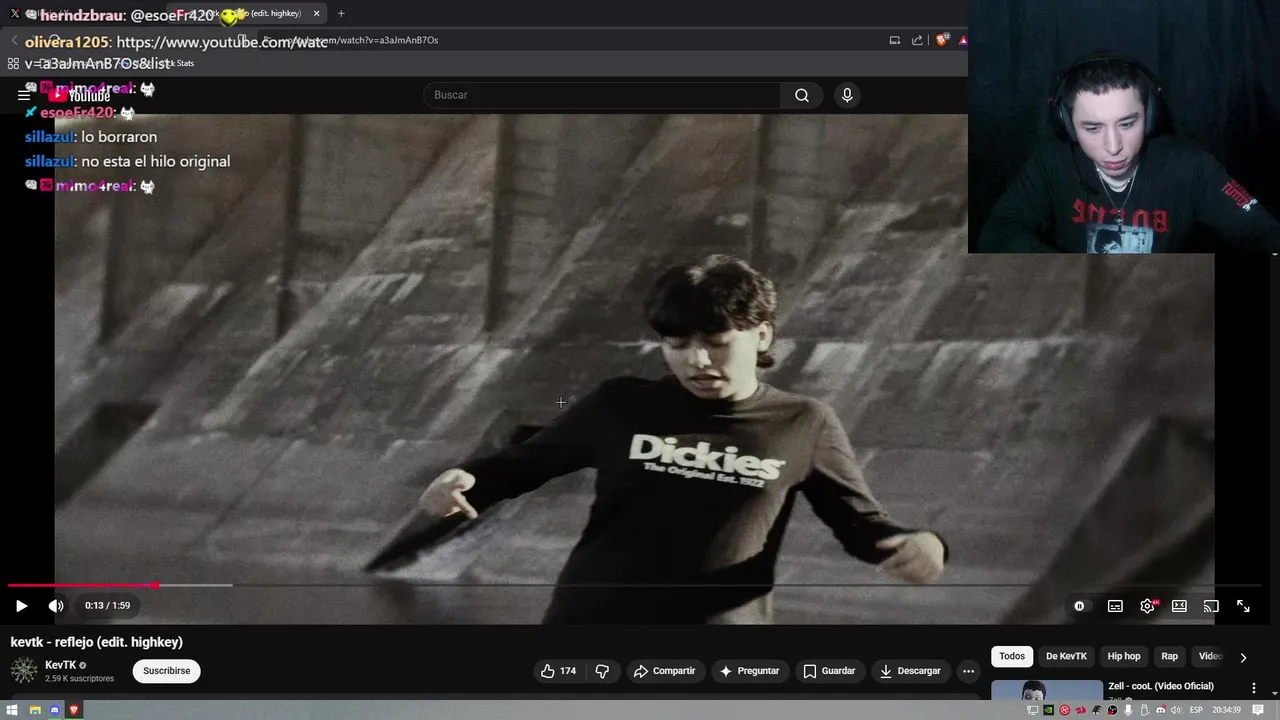
Task: Click the browser back arrow
Action: [x=14, y=40]
